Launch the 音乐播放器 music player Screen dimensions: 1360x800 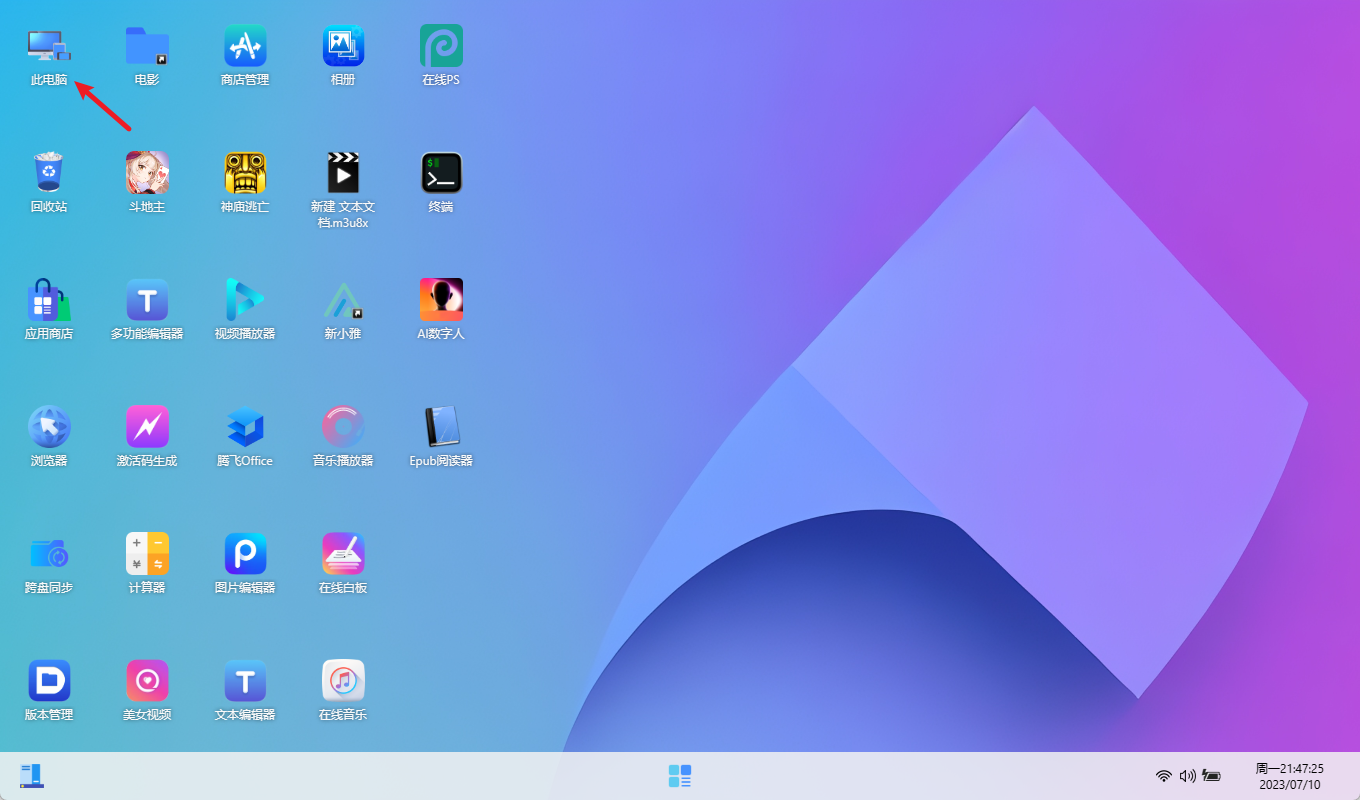[x=343, y=427]
